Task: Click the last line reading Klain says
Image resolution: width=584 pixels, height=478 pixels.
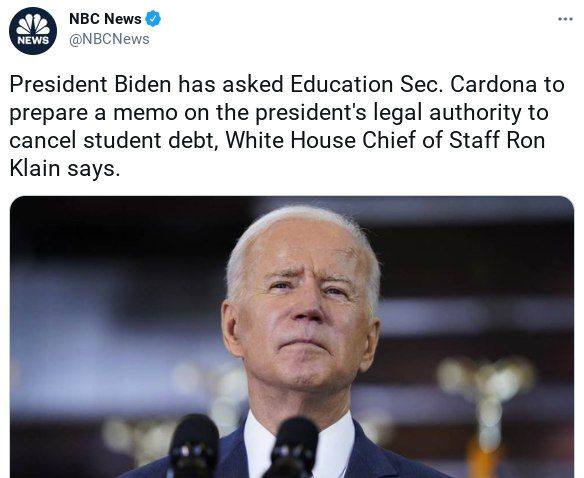Action: (65, 168)
